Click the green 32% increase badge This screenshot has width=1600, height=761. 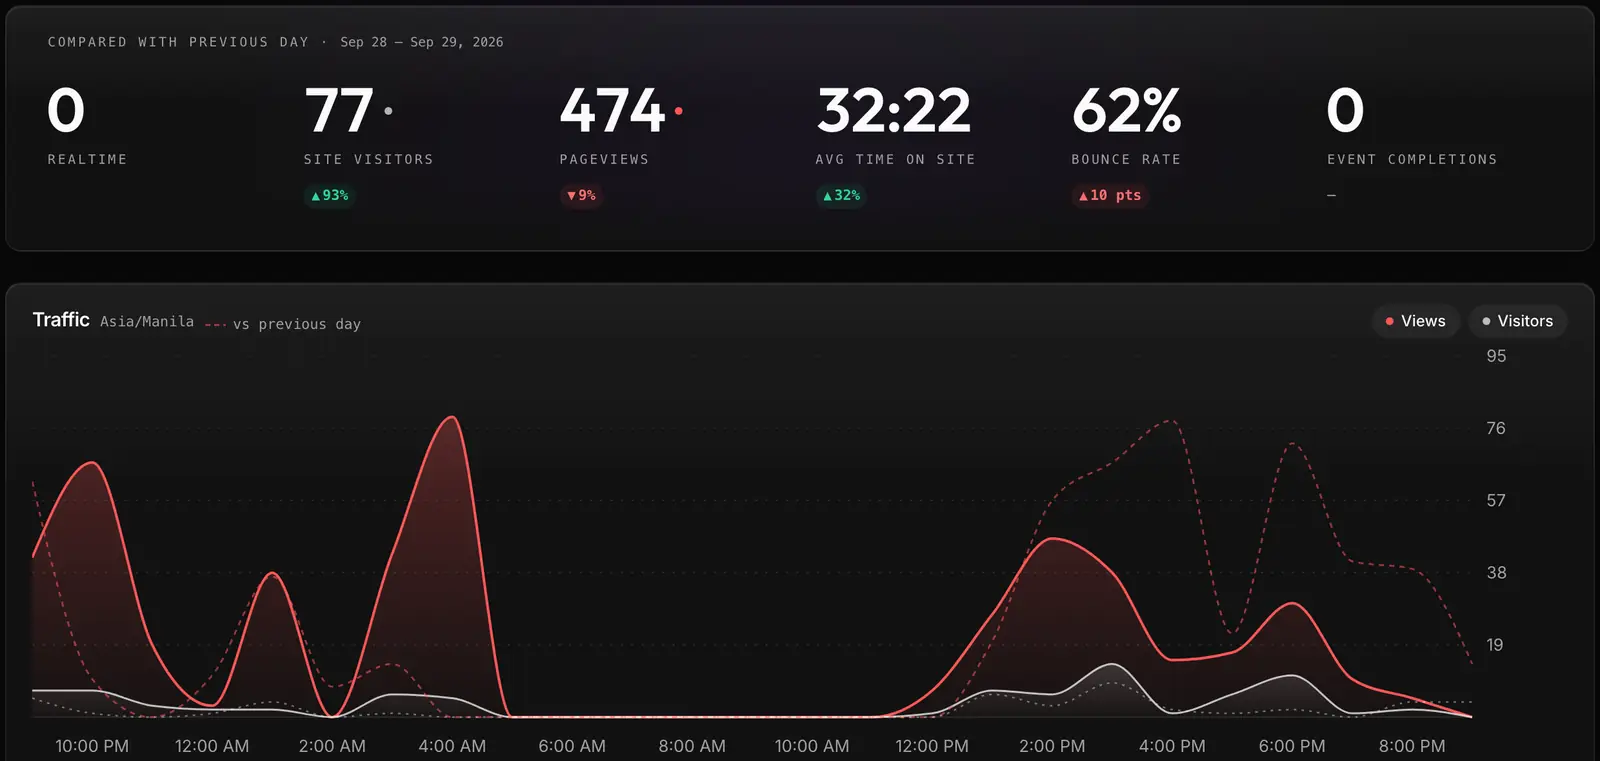(841, 195)
